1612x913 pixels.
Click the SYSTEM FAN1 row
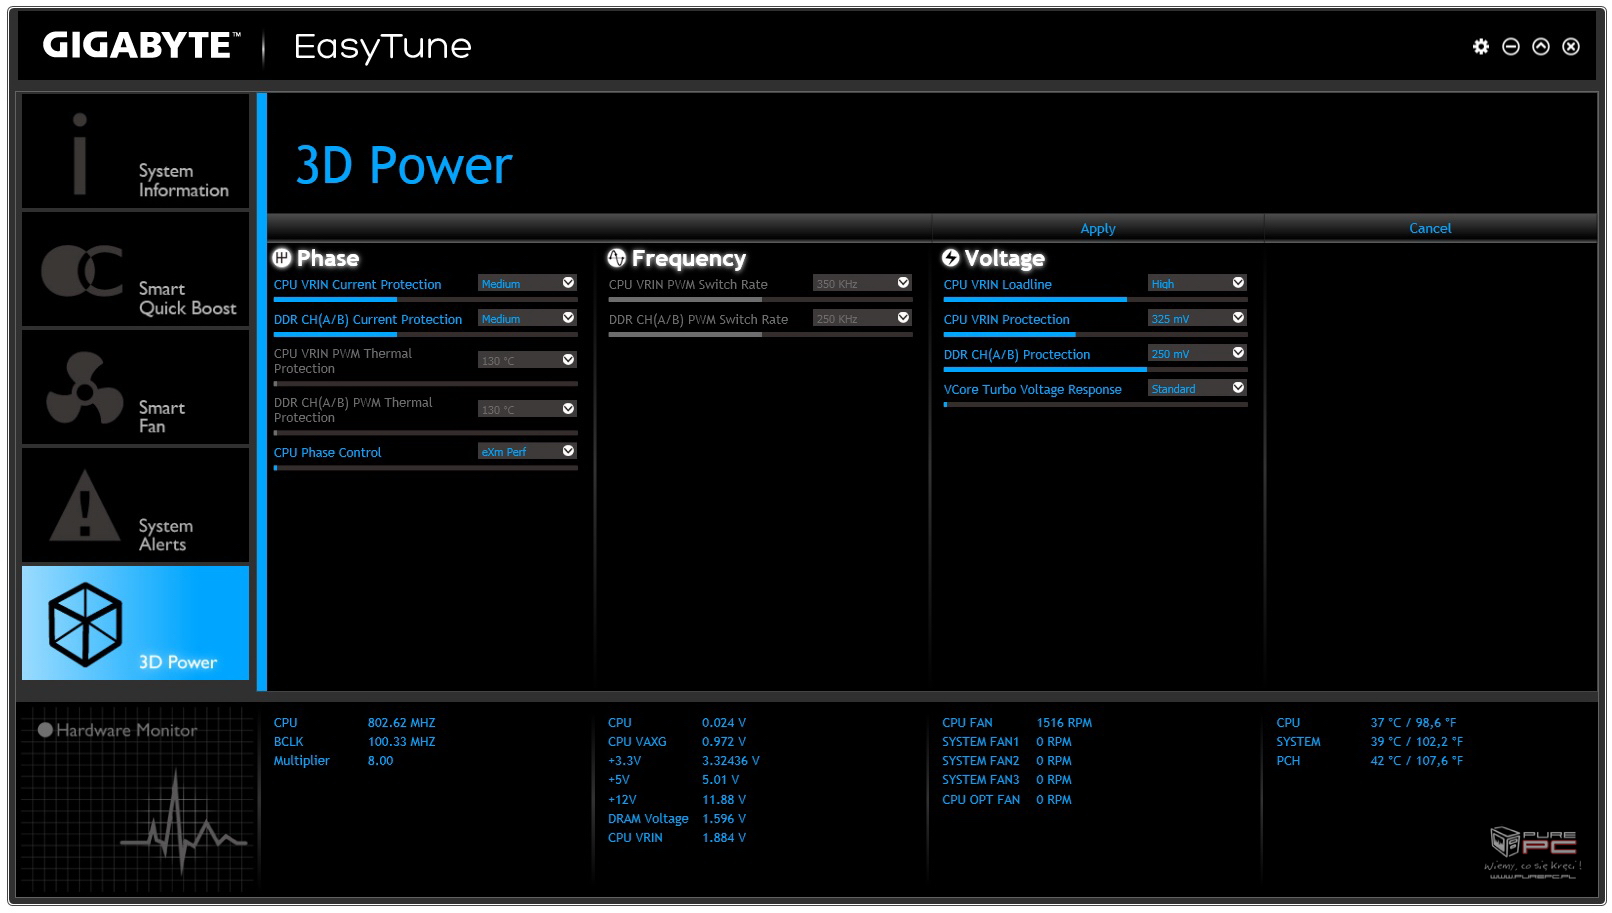point(1007,742)
